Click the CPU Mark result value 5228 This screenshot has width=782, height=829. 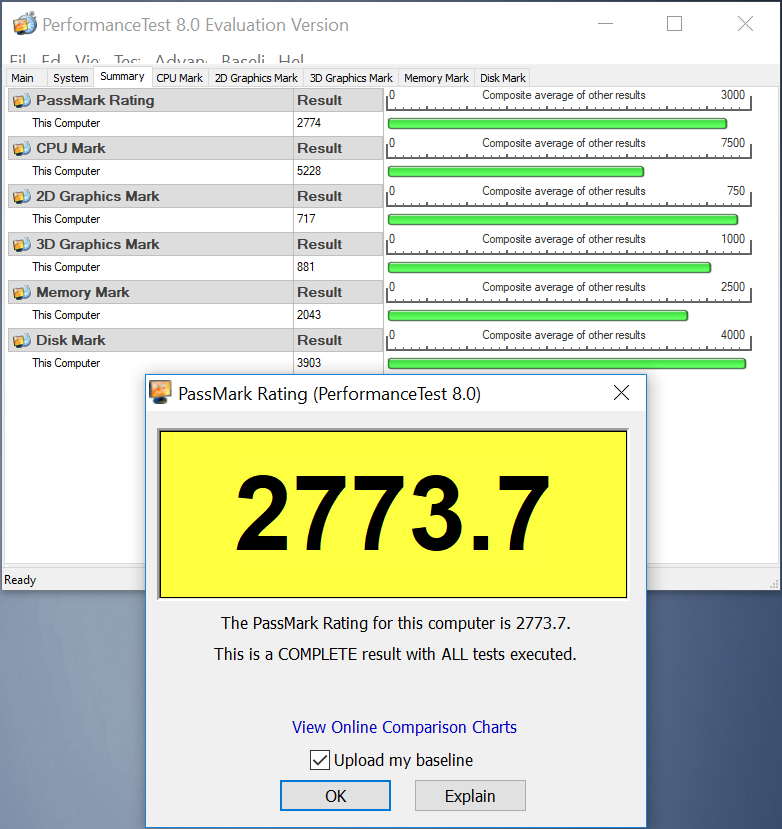click(x=309, y=171)
